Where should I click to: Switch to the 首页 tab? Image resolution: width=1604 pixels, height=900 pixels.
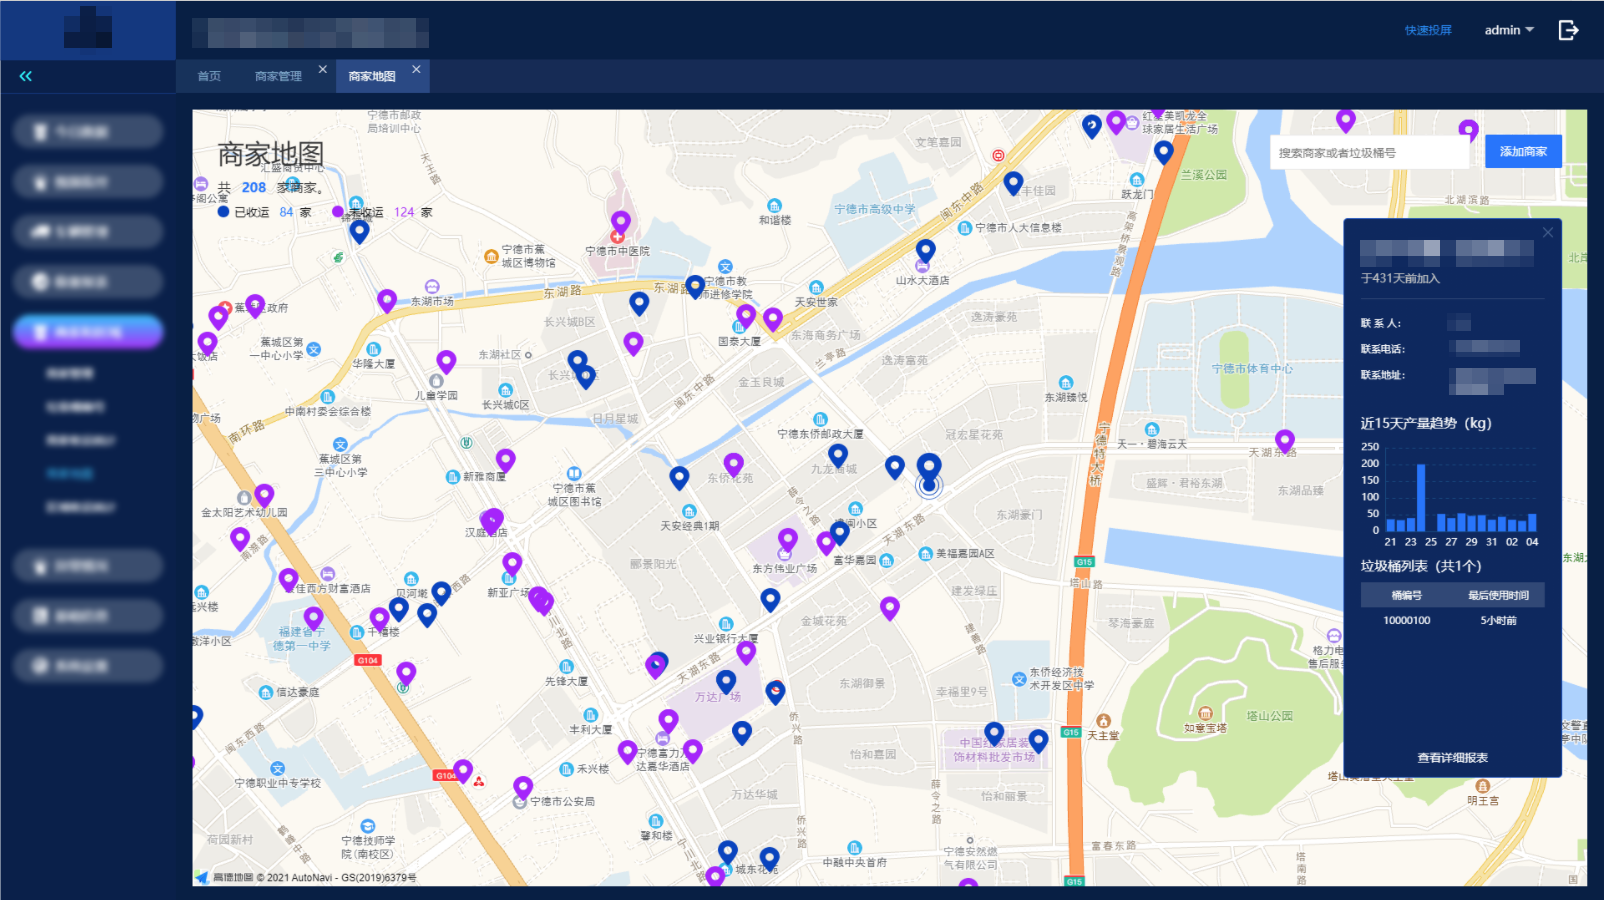pyautogui.click(x=209, y=76)
